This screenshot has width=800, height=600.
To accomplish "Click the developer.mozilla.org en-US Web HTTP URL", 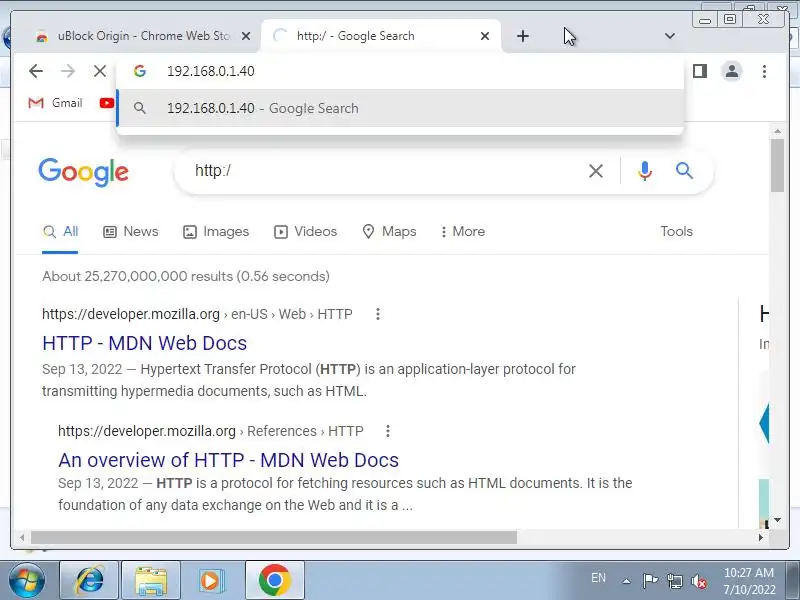I will point(197,314).
